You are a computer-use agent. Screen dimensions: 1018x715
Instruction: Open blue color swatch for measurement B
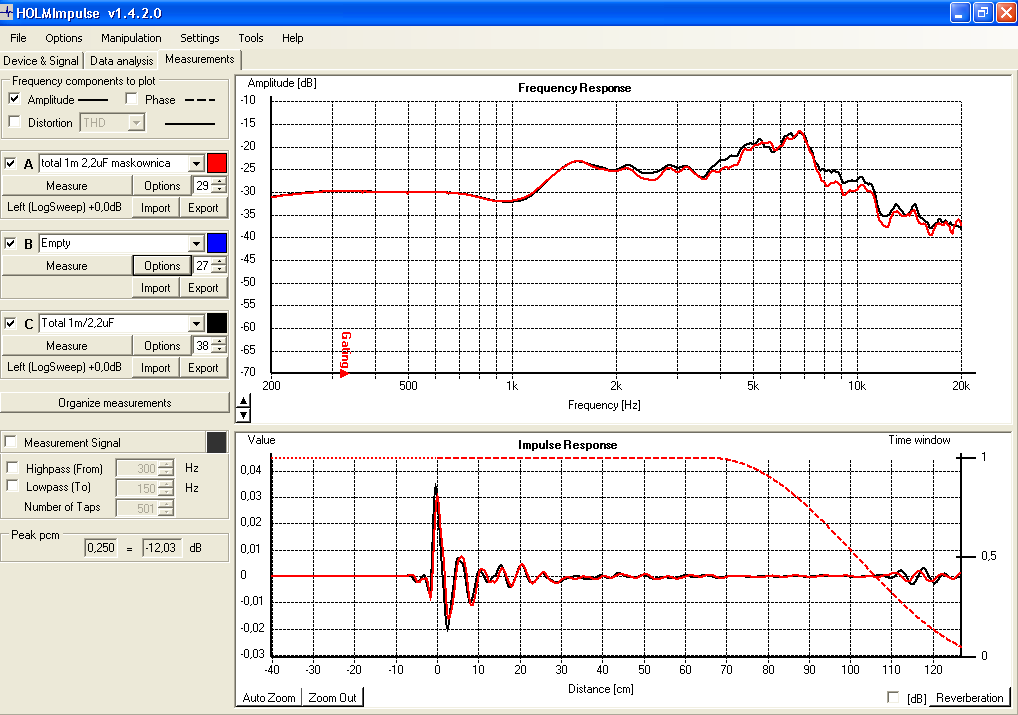(x=217, y=243)
